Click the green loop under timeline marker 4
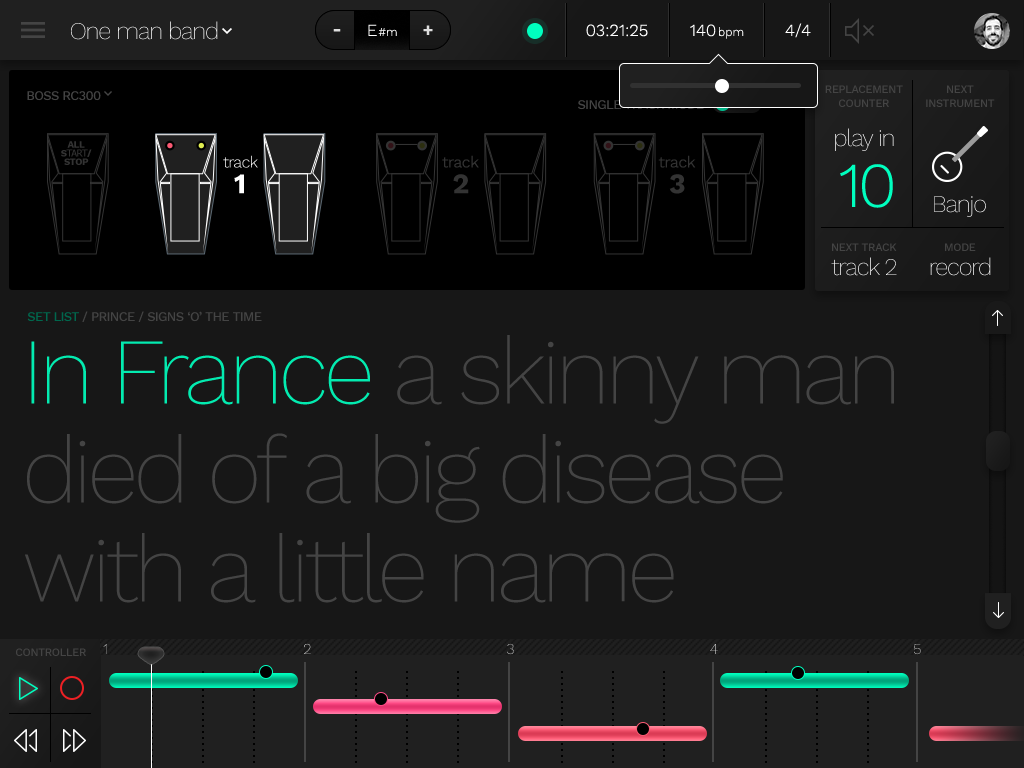The image size is (1024, 768). [x=814, y=680]
